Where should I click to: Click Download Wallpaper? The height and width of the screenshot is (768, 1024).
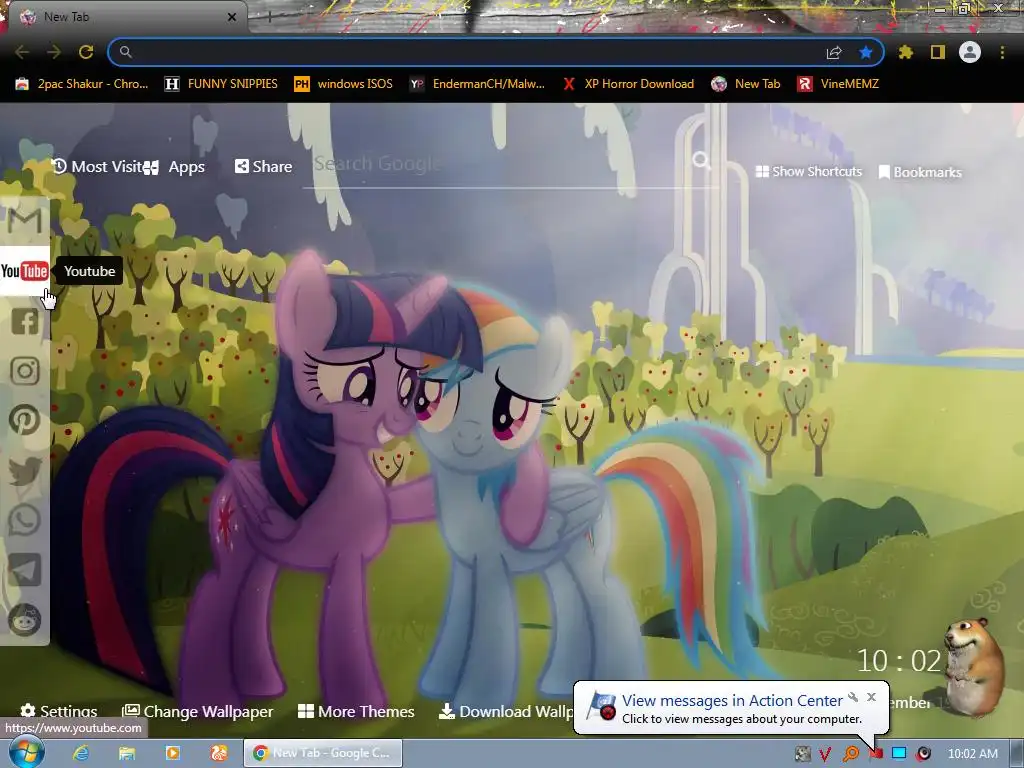click(x=506, y=711)
